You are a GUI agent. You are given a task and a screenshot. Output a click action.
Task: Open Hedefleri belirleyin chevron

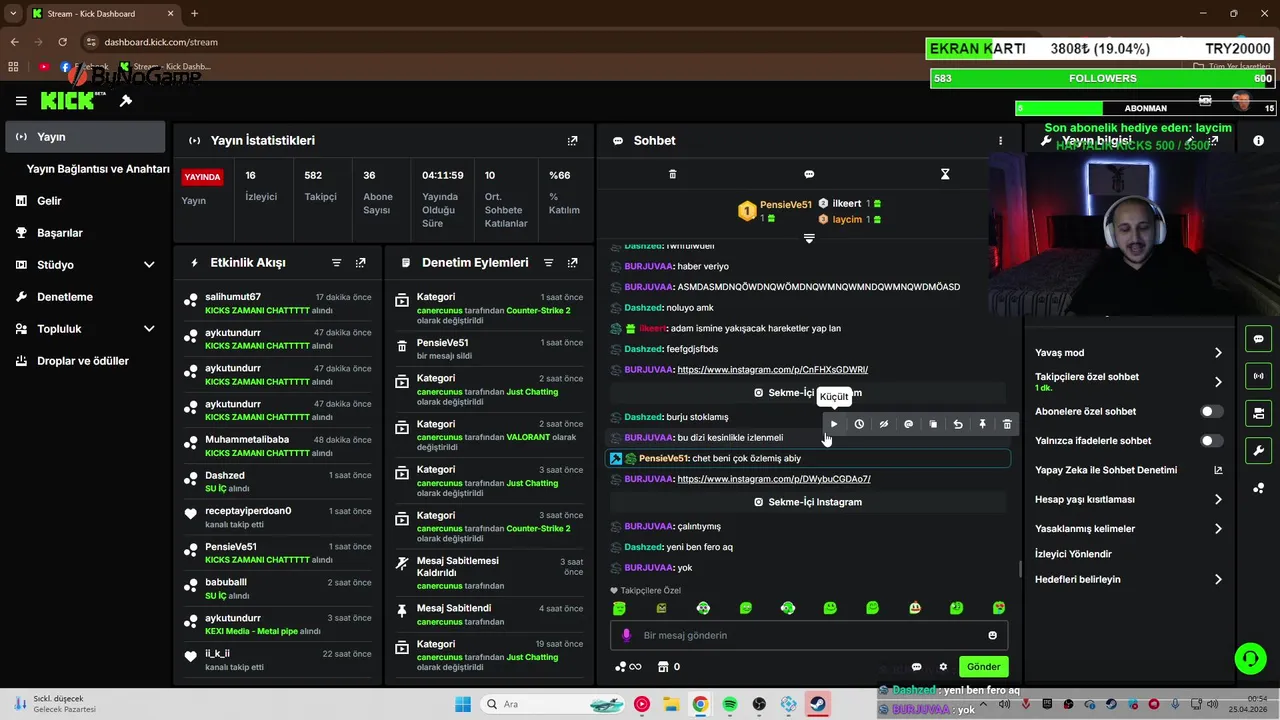pos(1218,579)
